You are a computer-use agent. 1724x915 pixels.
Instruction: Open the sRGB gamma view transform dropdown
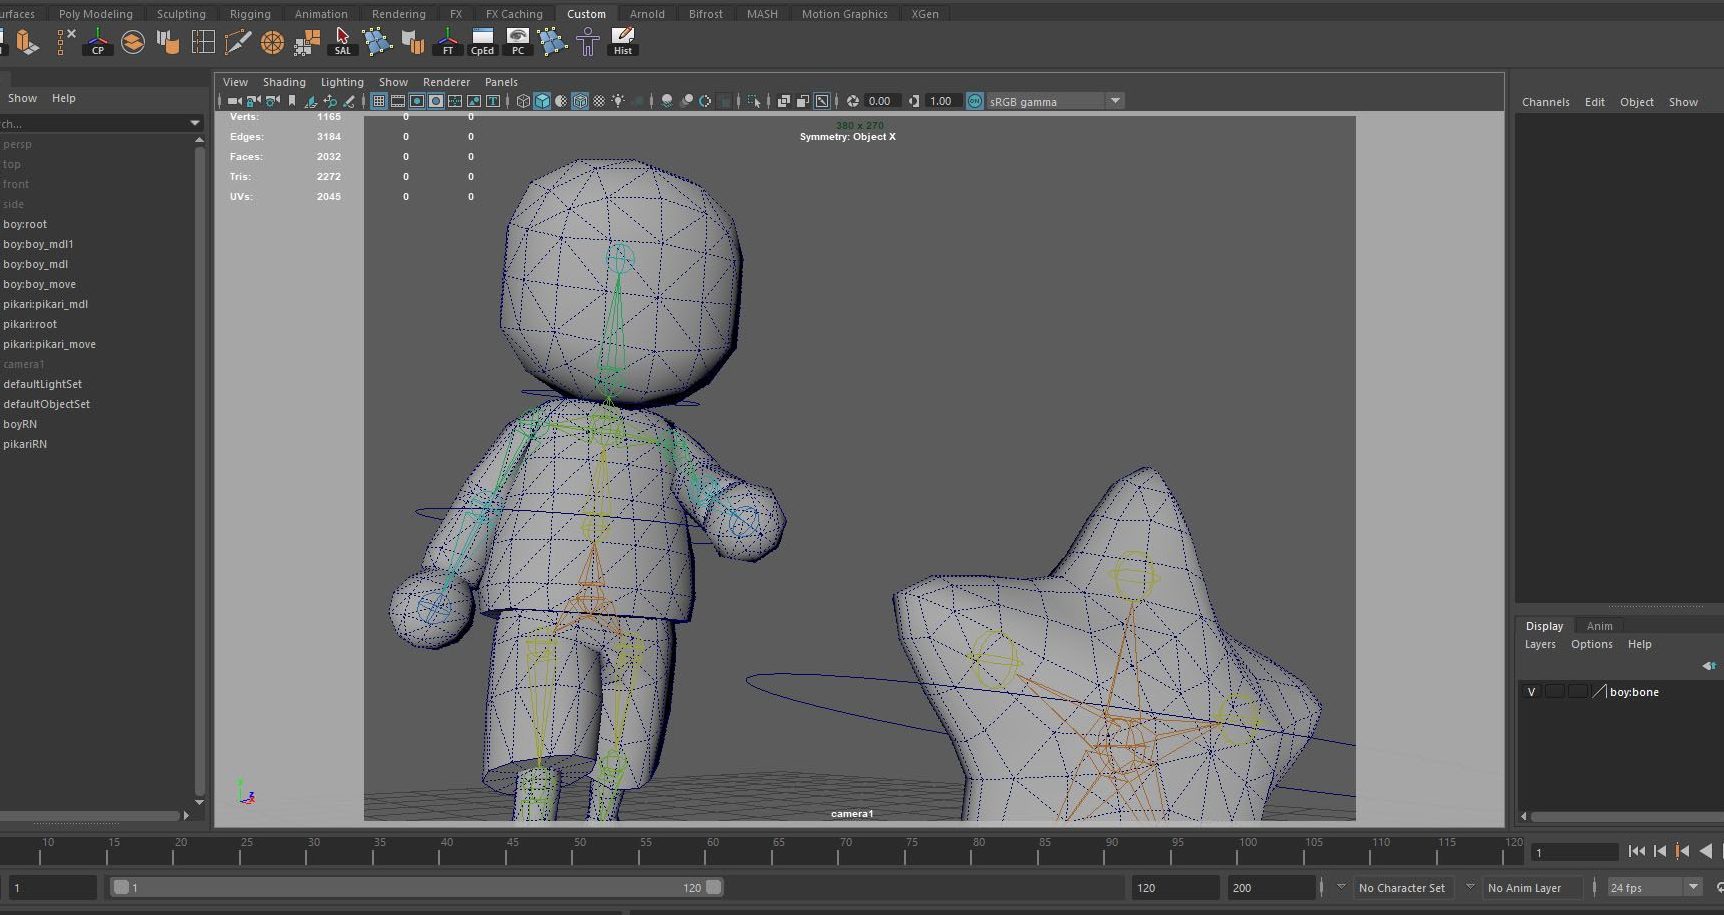coord(1115,101)
